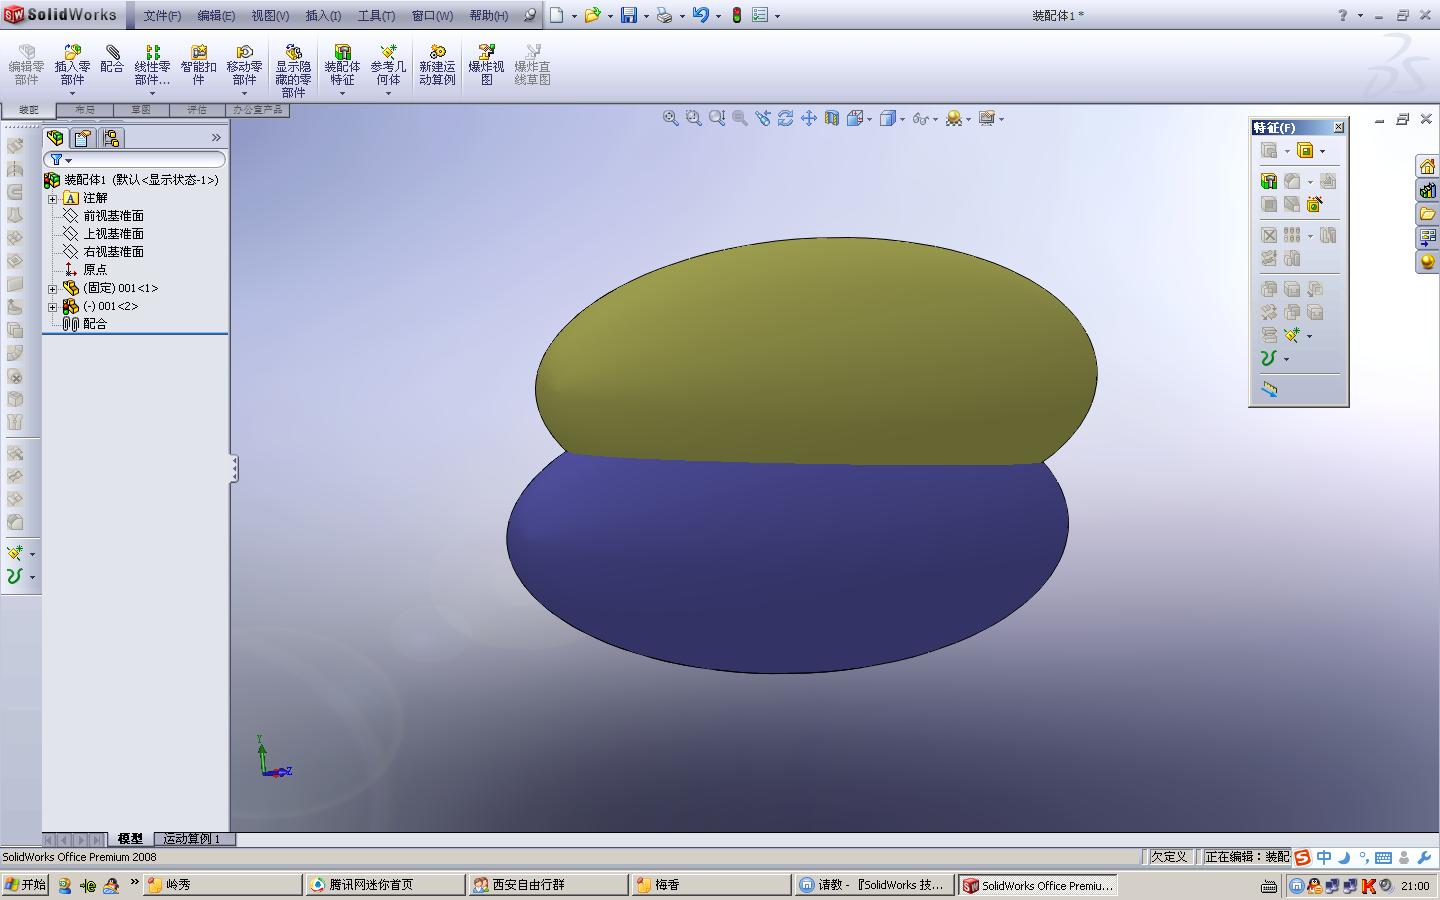Toggle the Section View tool
Viewport: 1440px width, 900px height.
coord(831,118)
